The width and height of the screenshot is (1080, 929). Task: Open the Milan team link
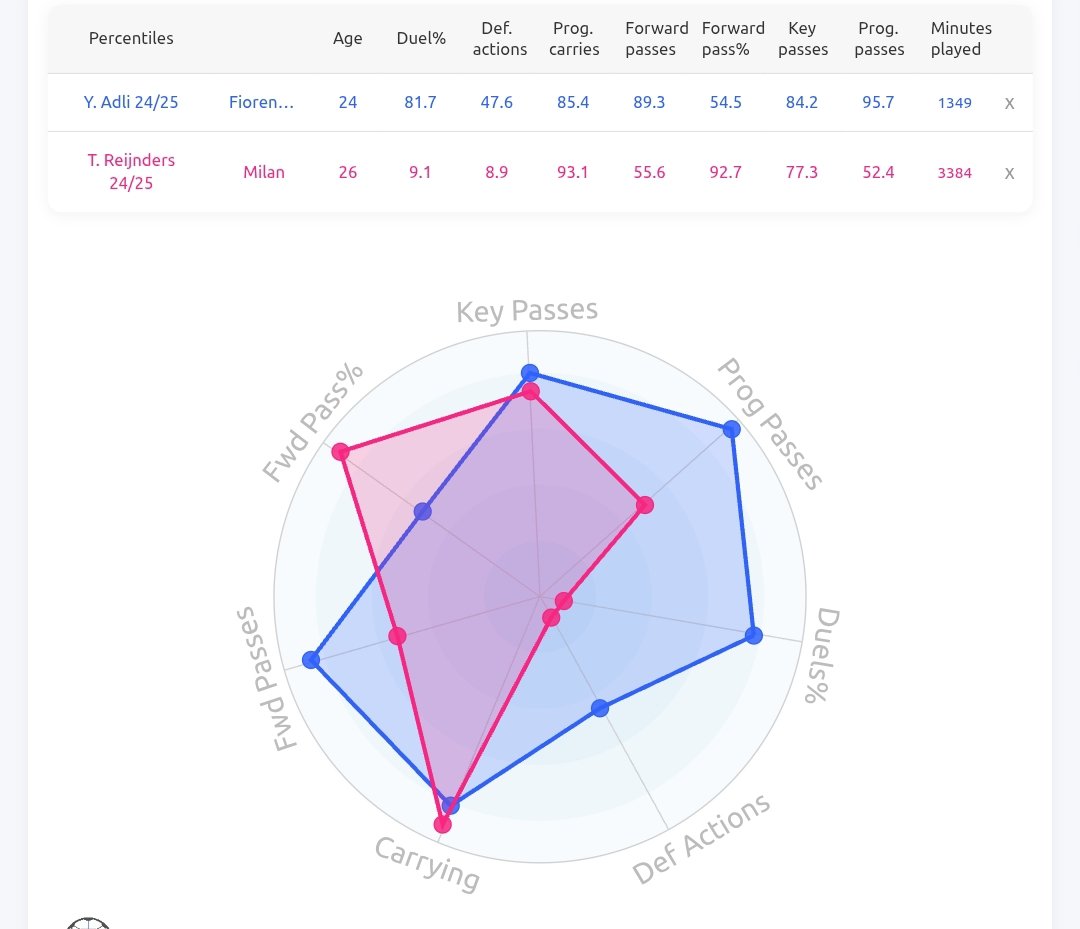coord(264,171)
